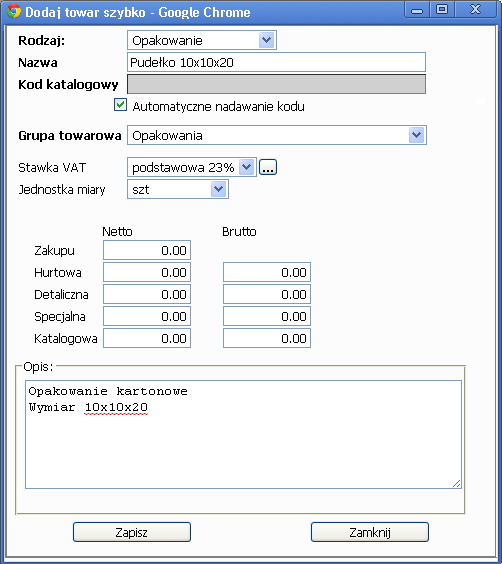Focus the Nazwa text field
Viewport: 502px width, 564px height.
click(276, 62)
